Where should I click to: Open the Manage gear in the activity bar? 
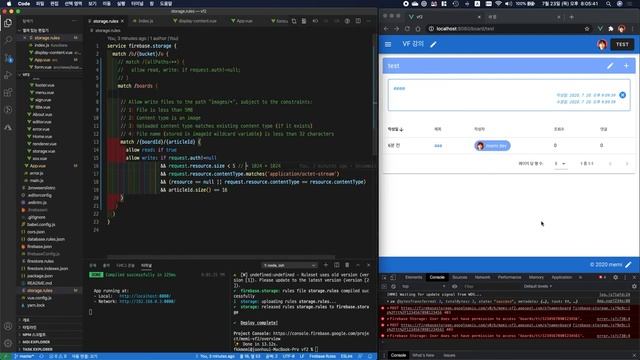coord(8,343)
